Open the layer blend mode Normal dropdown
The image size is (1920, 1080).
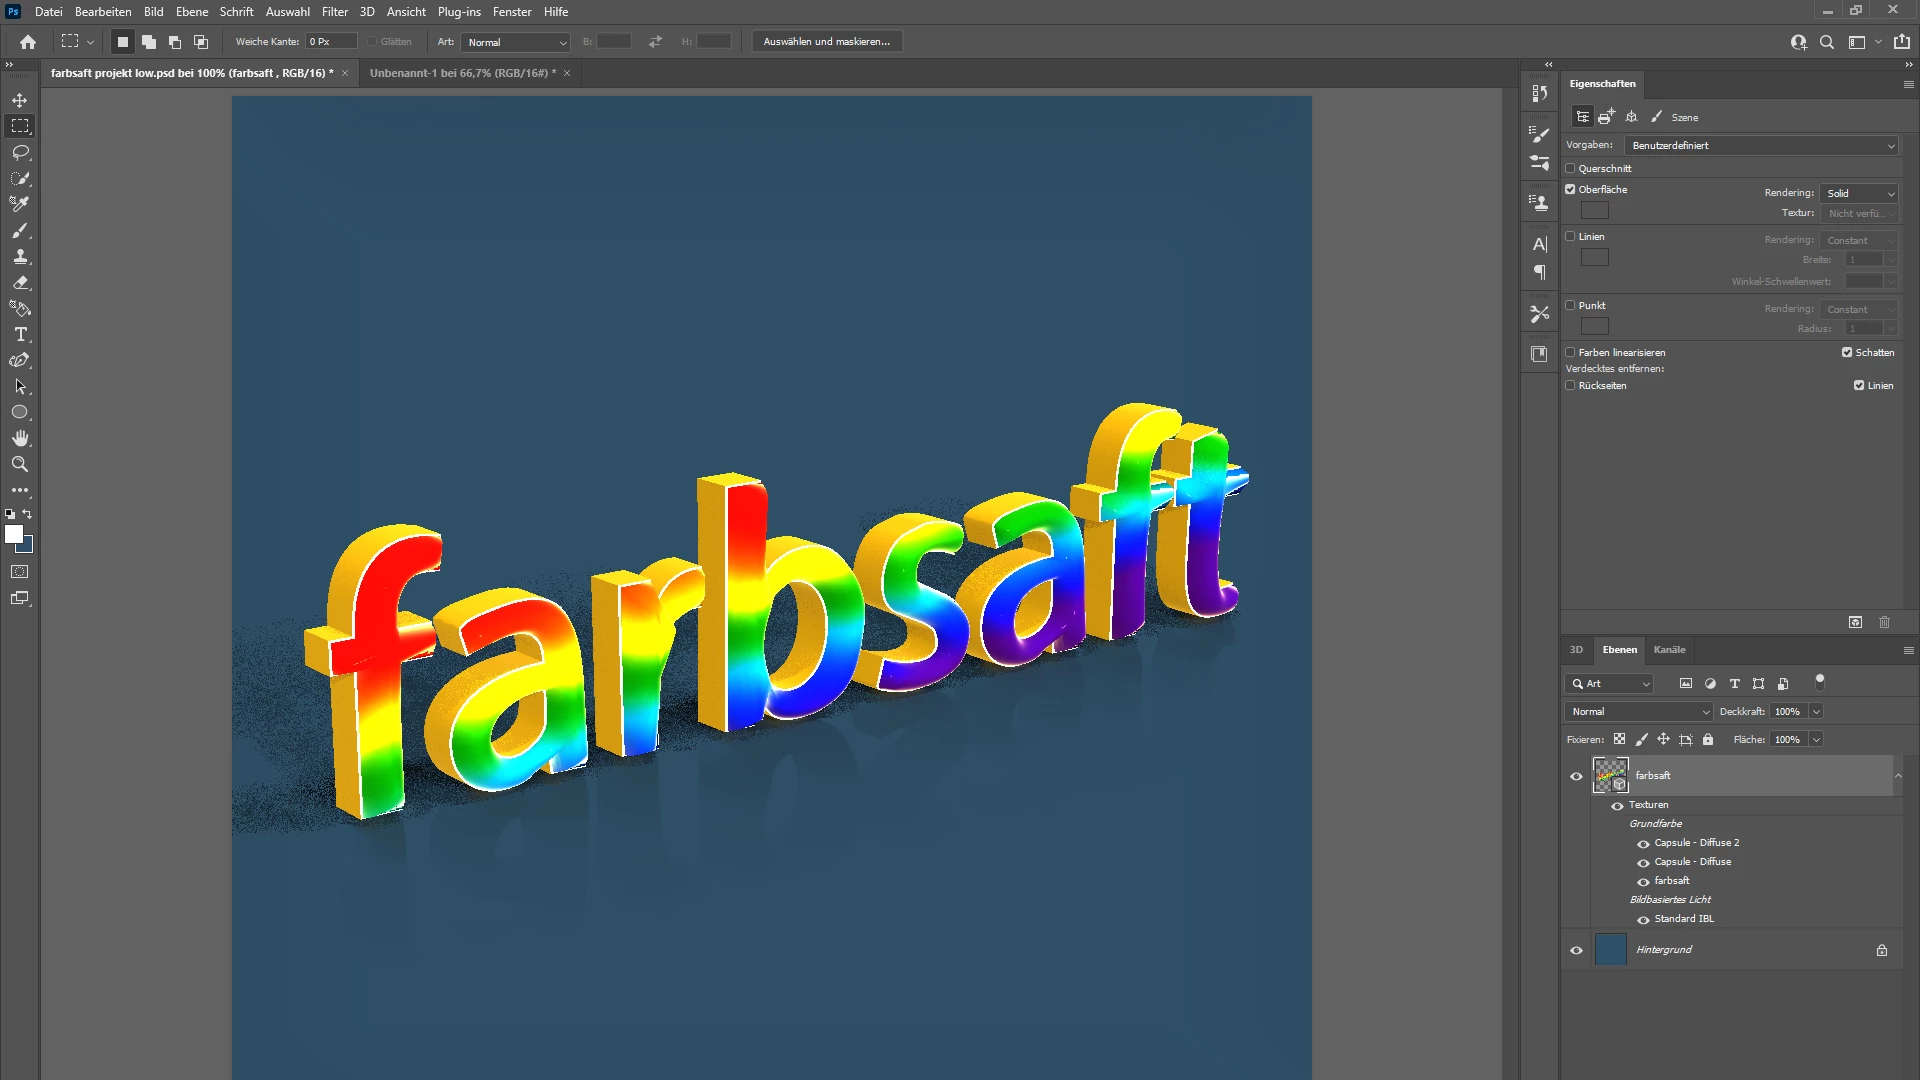pyautogui.click(x=1638, y=712)
